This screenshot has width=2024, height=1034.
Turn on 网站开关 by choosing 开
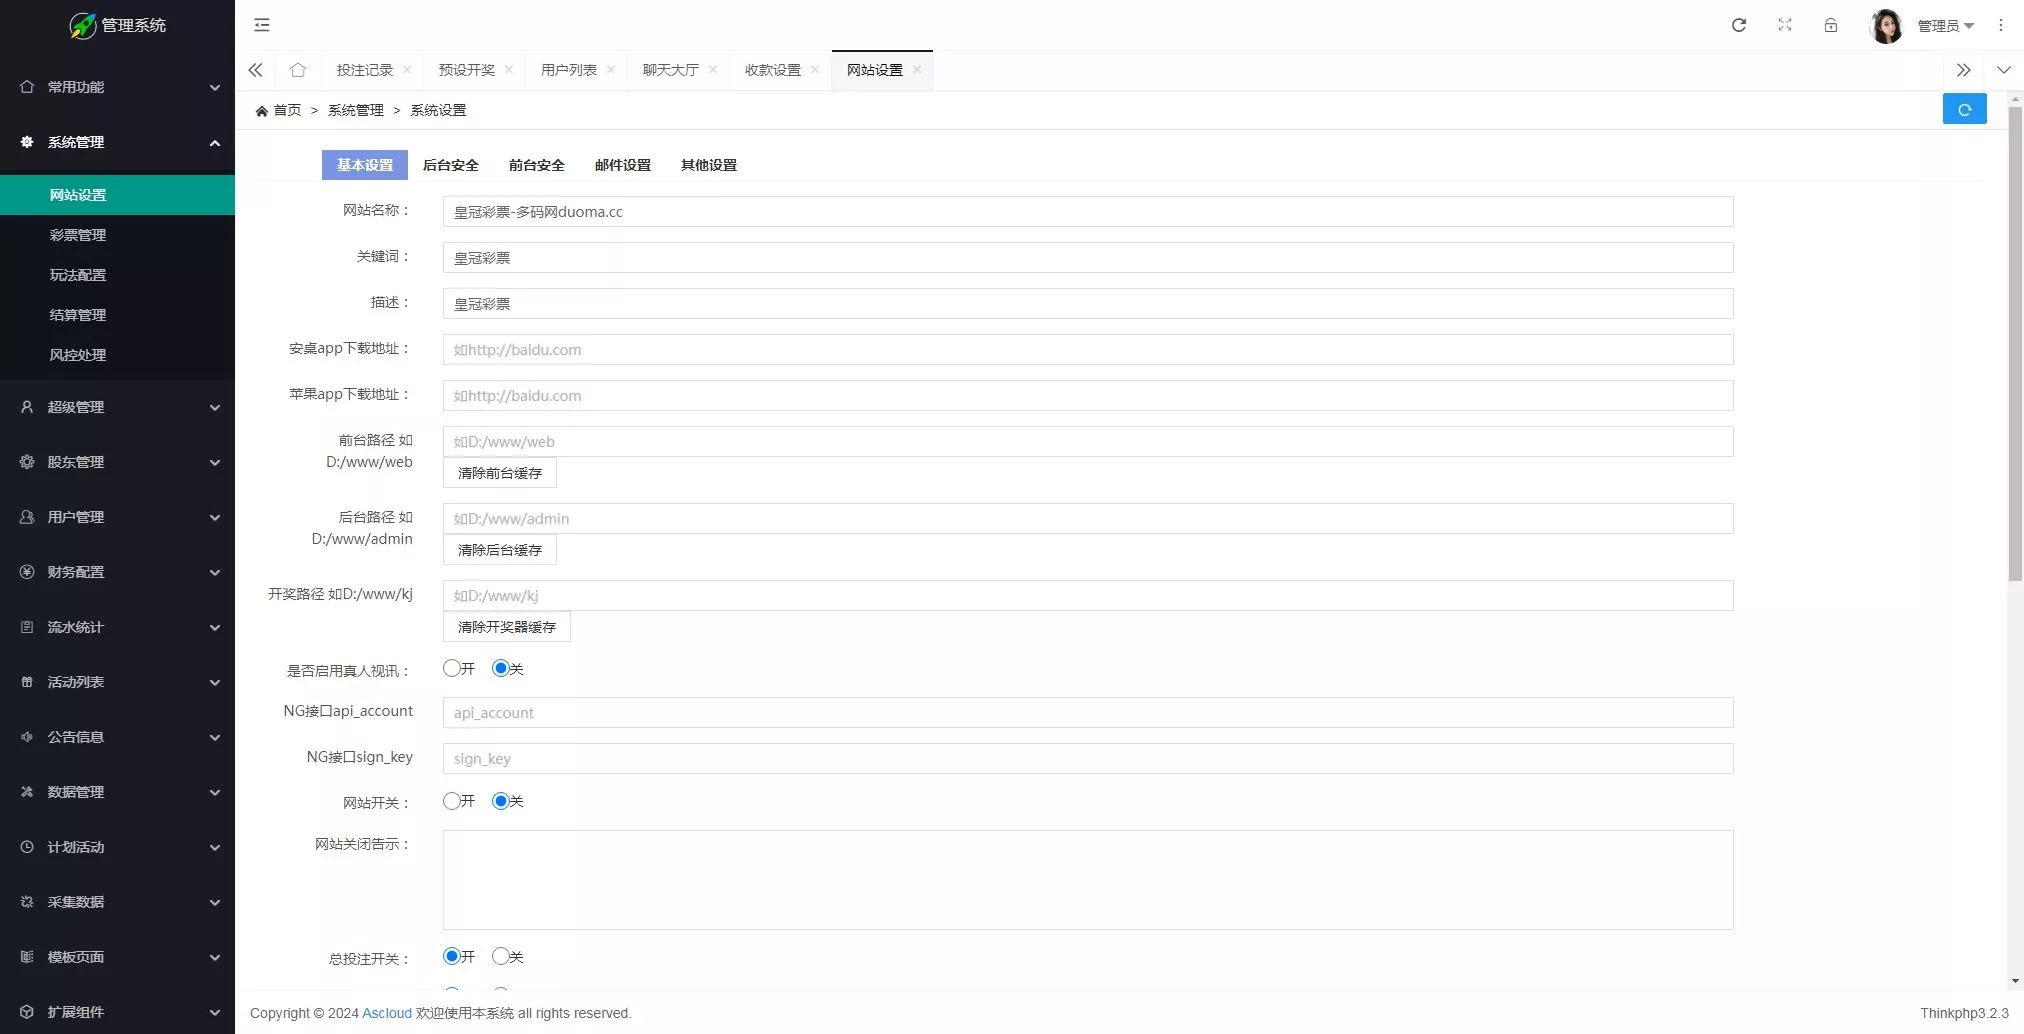[451, 800]
